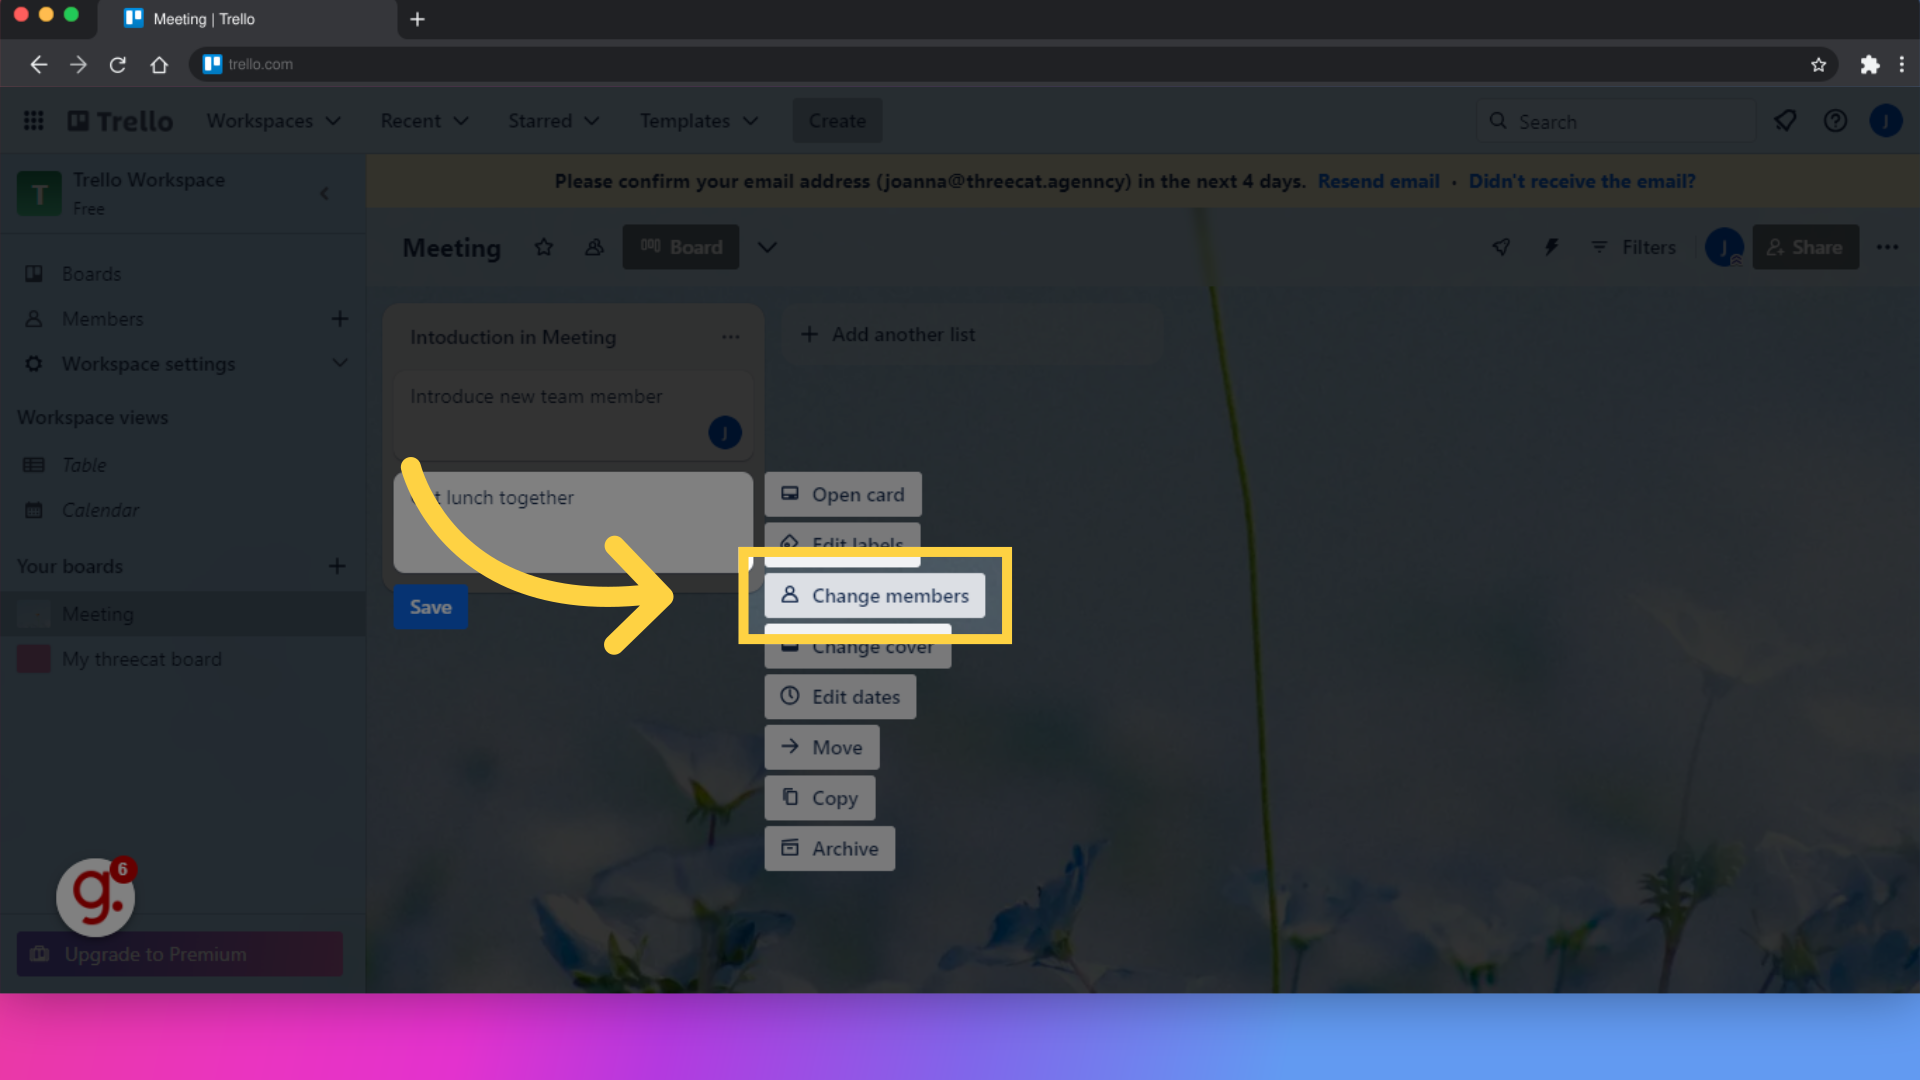1920x1080 pixels.
Task: Open the Grammarly floating badge
Action: point(96,896)
